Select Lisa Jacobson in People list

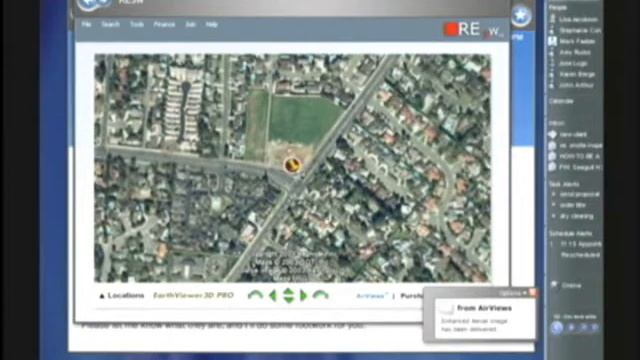pos(578,19)
